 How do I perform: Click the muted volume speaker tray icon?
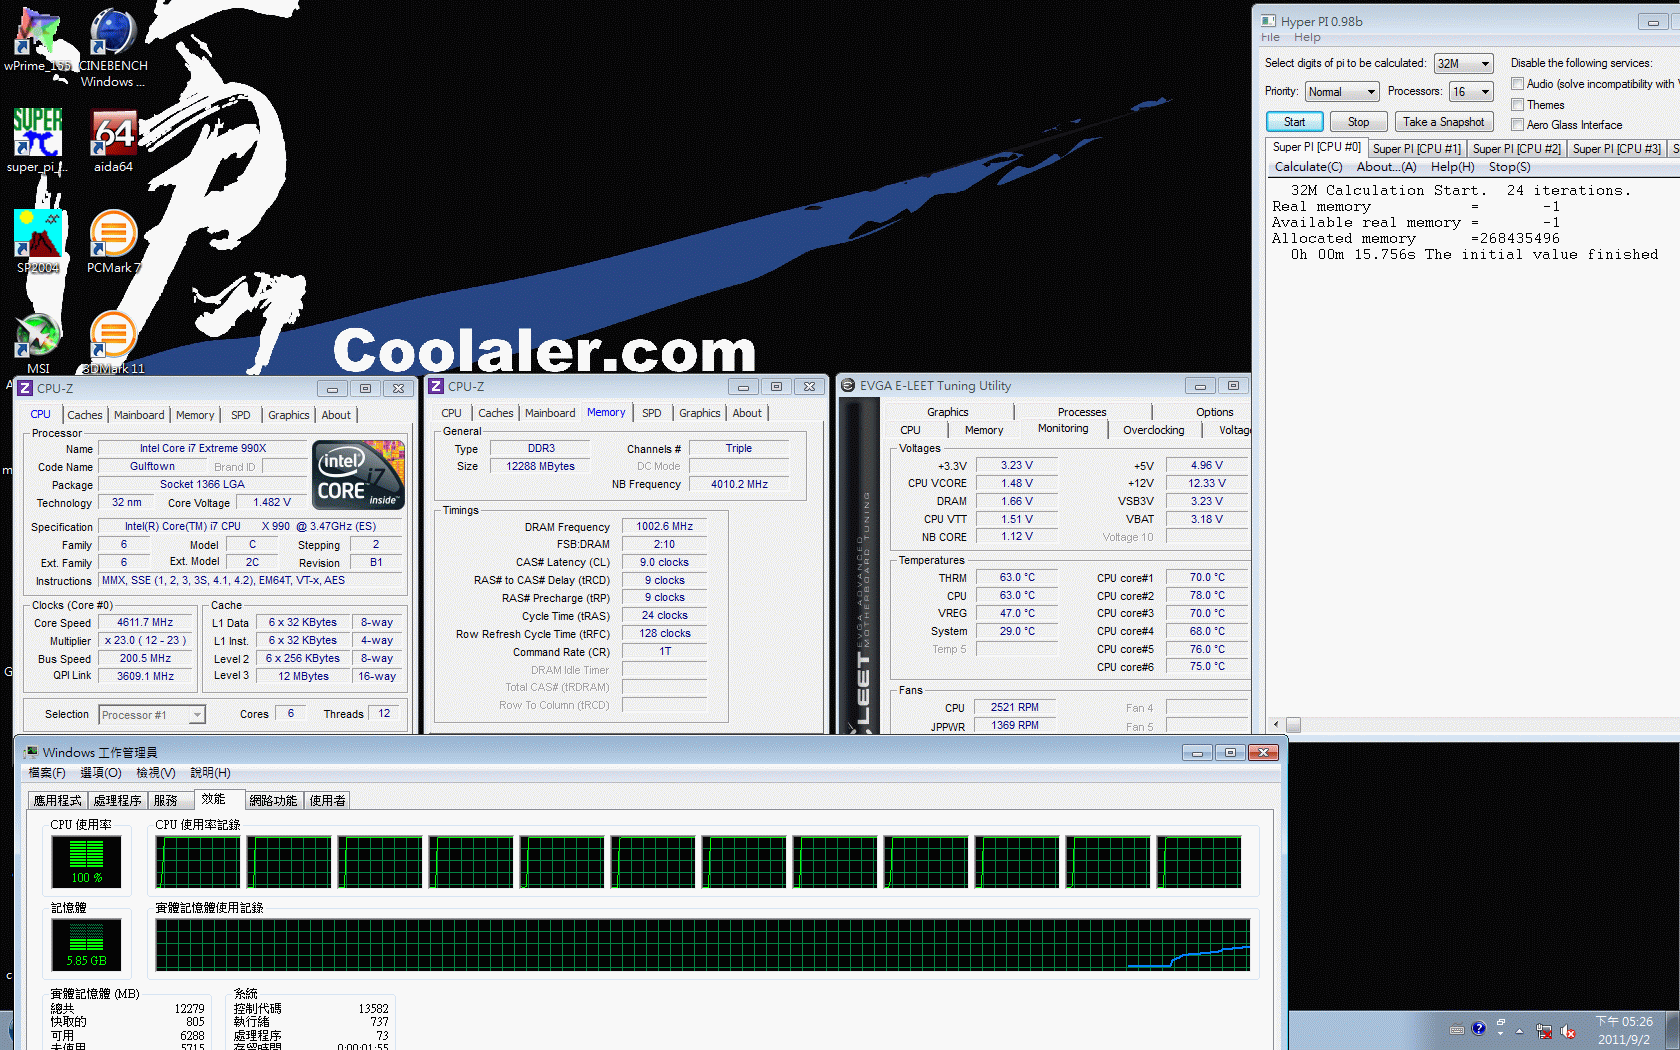click(1568, 1031)
